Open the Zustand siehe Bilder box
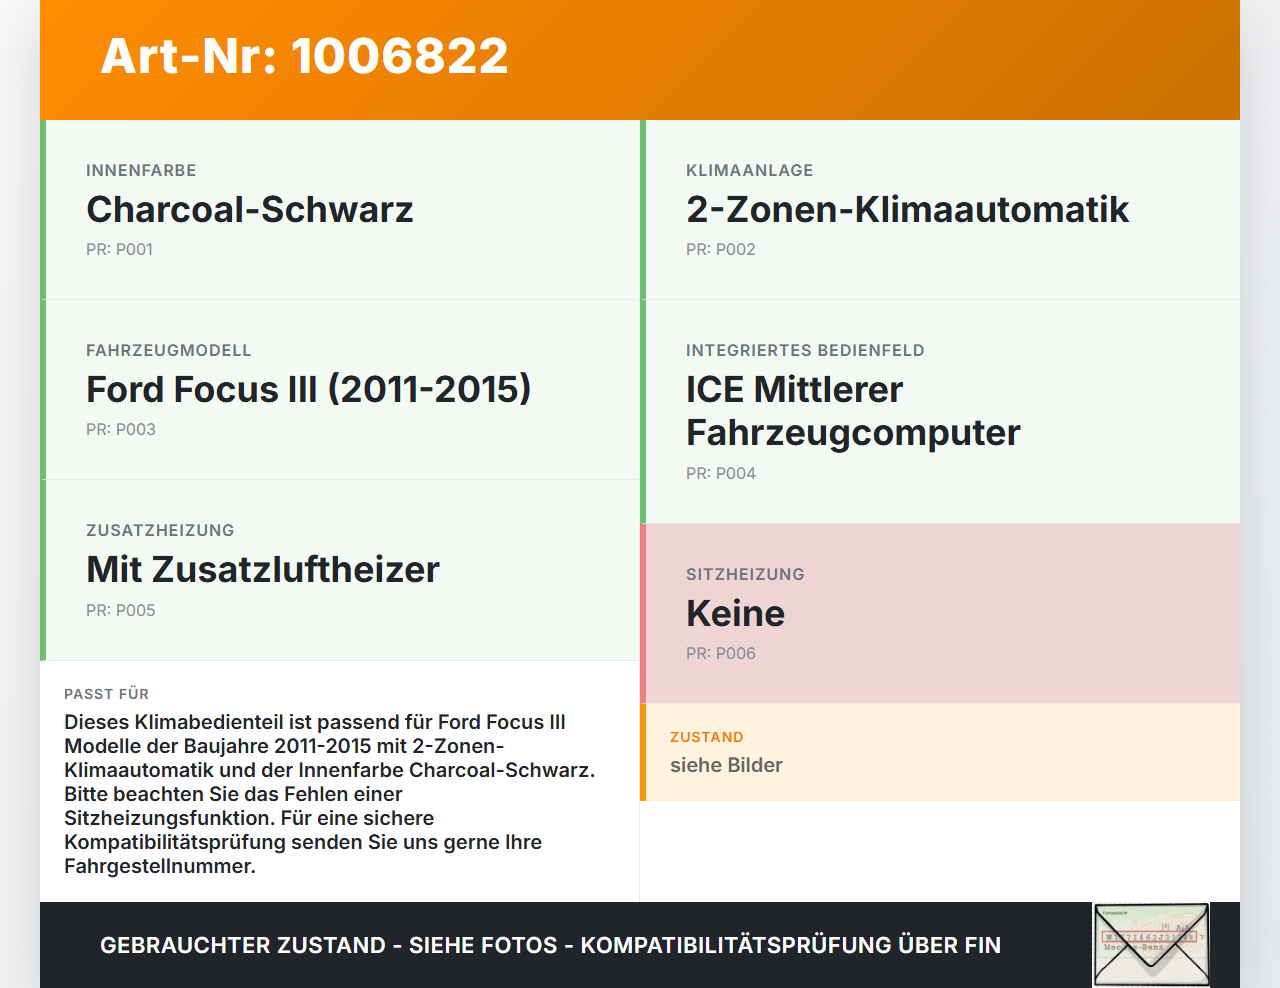This screenshot has width=1280, height=988. coord(940,752)
